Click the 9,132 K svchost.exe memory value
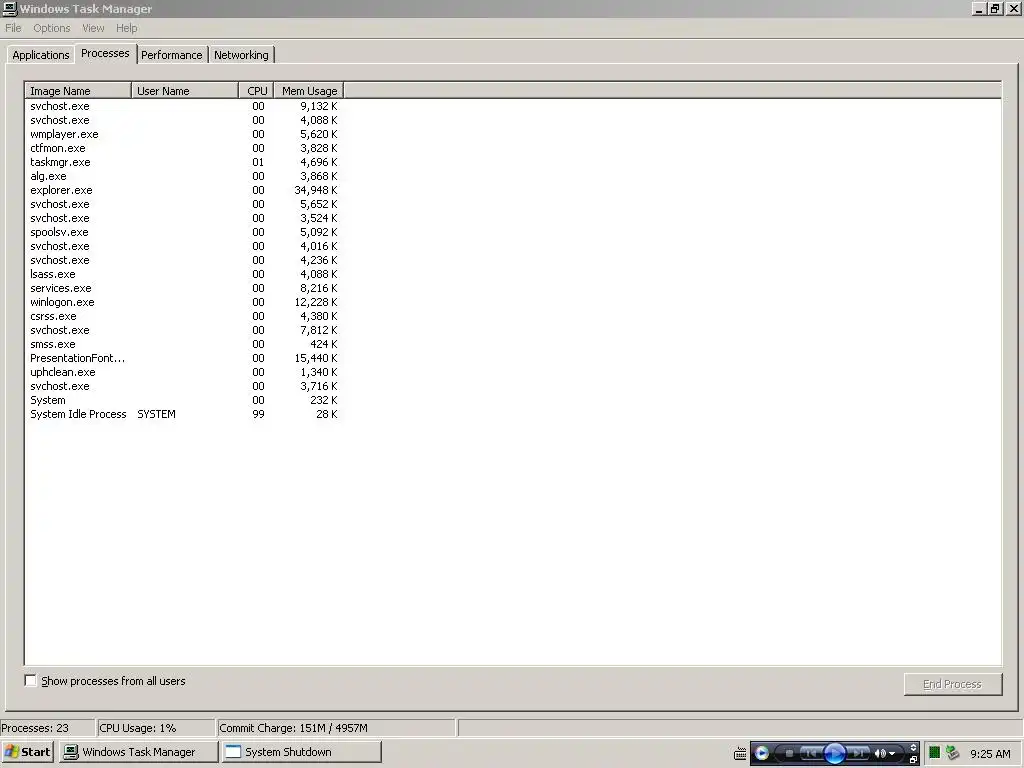This screenshot has width=1024, height=768. (x=319, y=106)
